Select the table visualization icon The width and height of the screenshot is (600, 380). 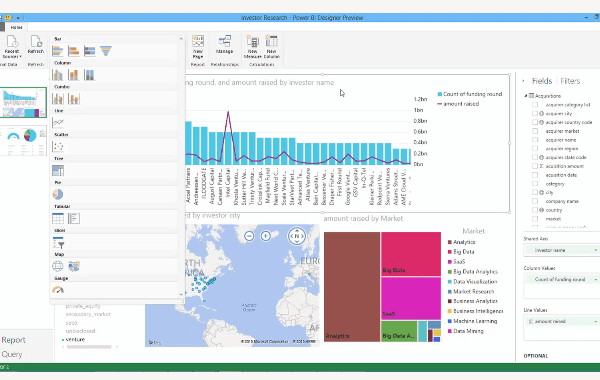58,219
